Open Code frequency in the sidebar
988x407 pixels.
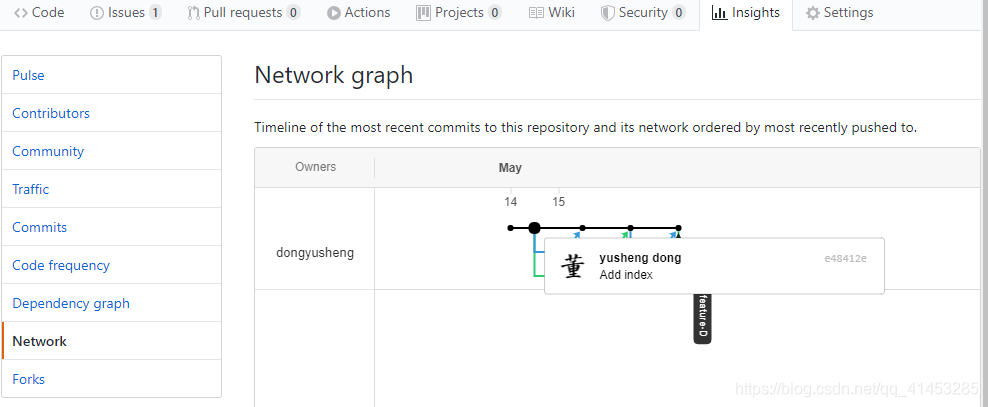point(61,265)
